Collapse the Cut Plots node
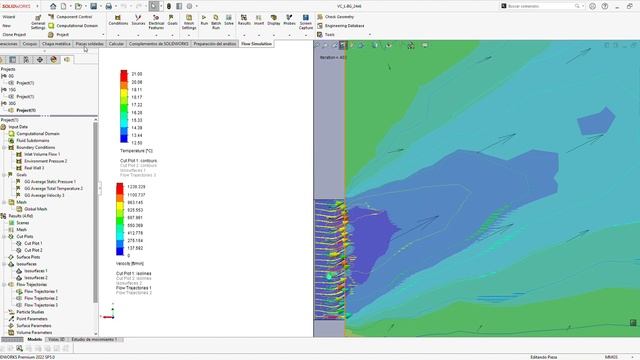 pos(4,236)
